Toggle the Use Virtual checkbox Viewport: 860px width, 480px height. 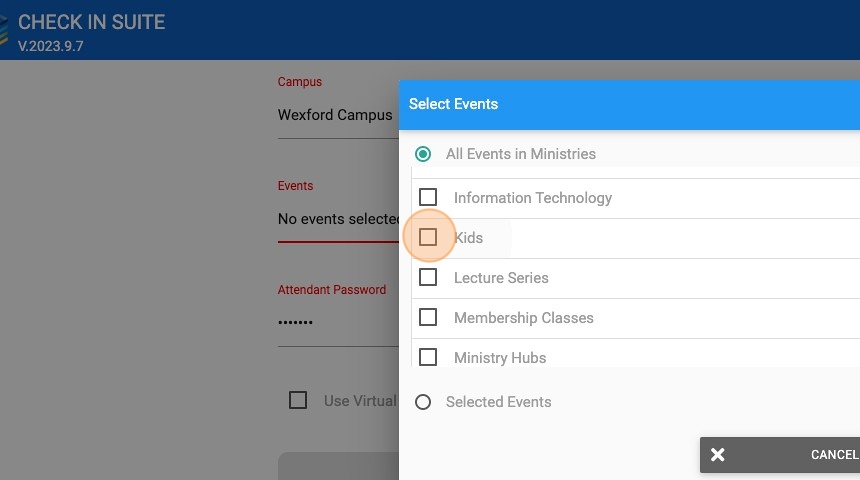pos(298,400)
